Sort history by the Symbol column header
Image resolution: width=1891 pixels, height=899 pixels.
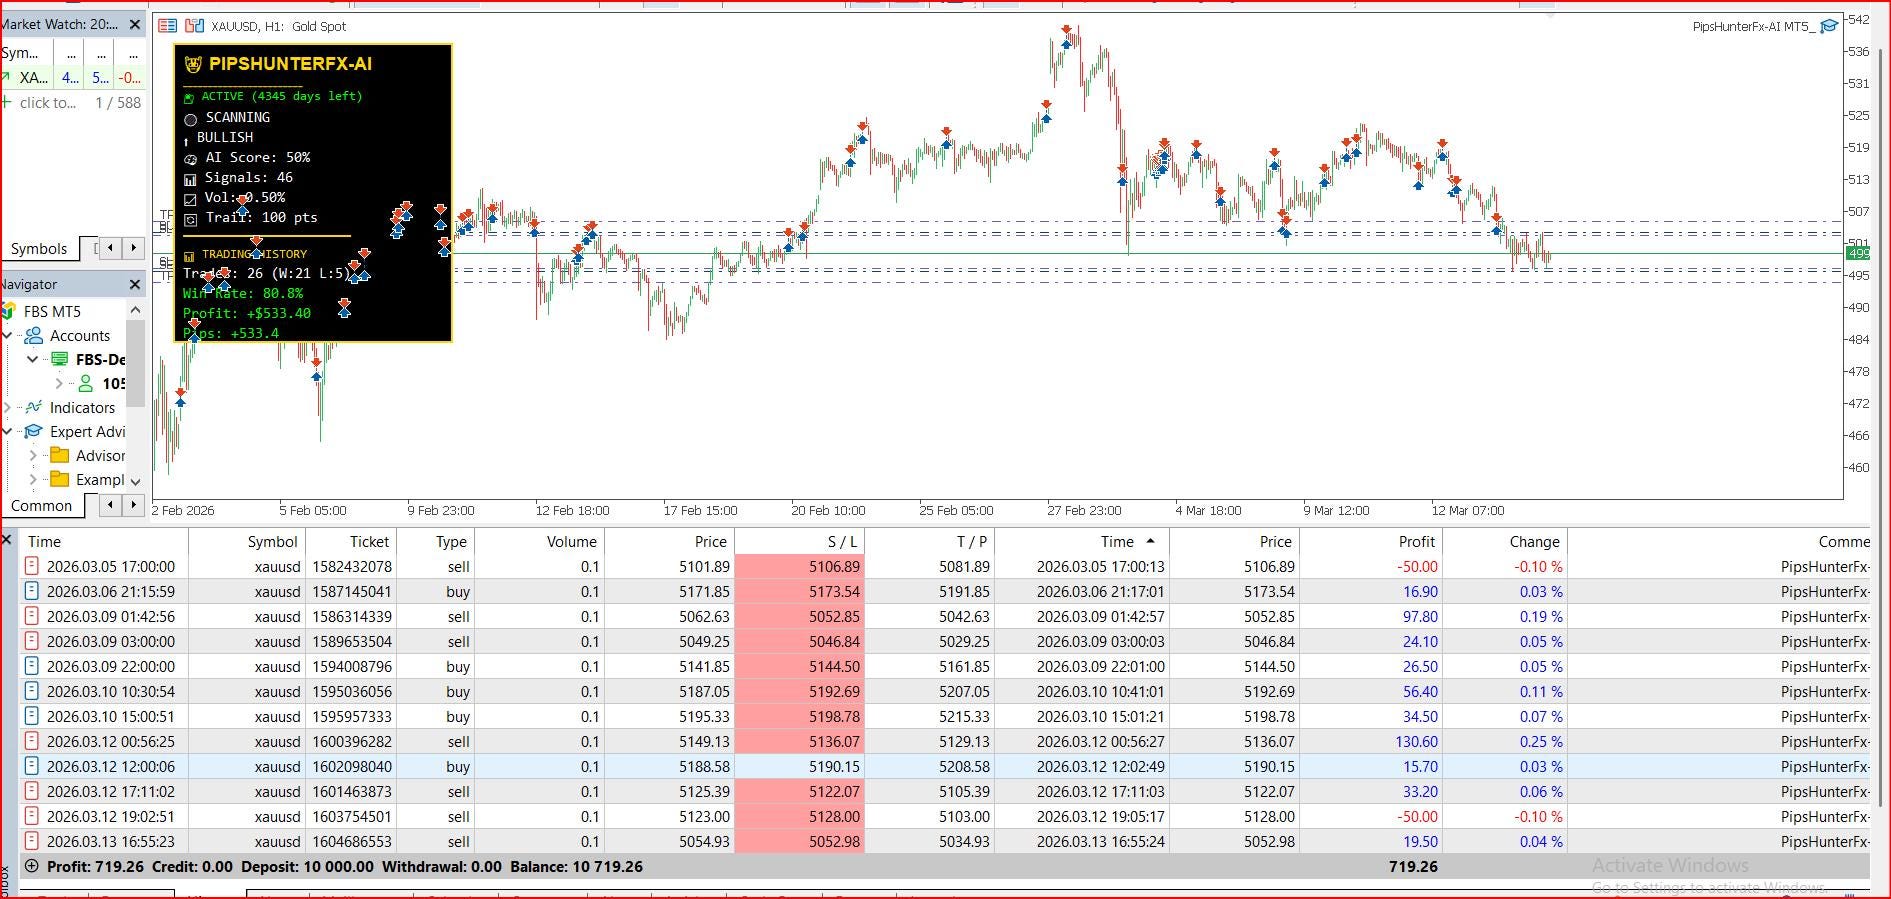[247, 541]
